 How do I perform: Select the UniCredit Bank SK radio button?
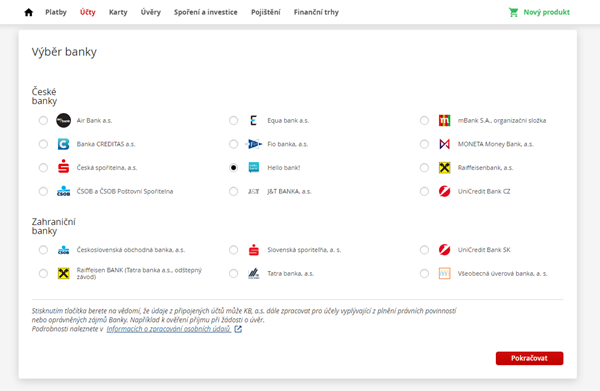pyautogui.click(x=424, y=250)
